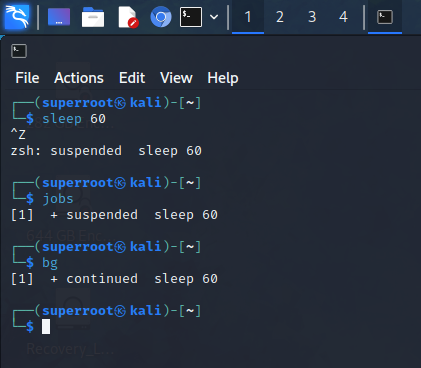The height and width of the screenshot is (368, 421).
Task: Launch the text editor panel icon
Action: coord(128,17)
